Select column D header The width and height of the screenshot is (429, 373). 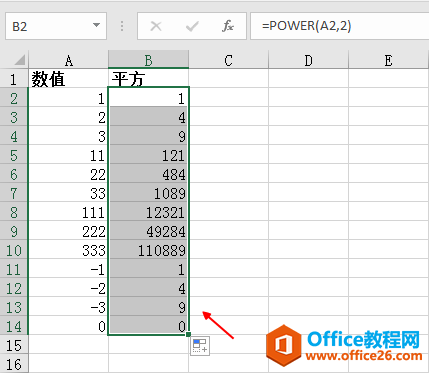click(x=309, y=60)
